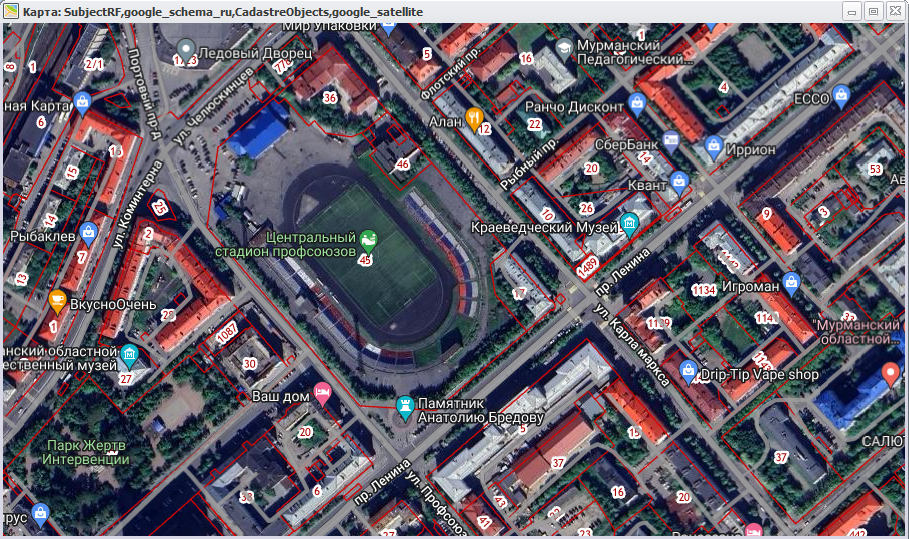Click the Мурманский Педагогический graduation cap icon
This screenshot has height=539, width=909.
pos(565,47)
